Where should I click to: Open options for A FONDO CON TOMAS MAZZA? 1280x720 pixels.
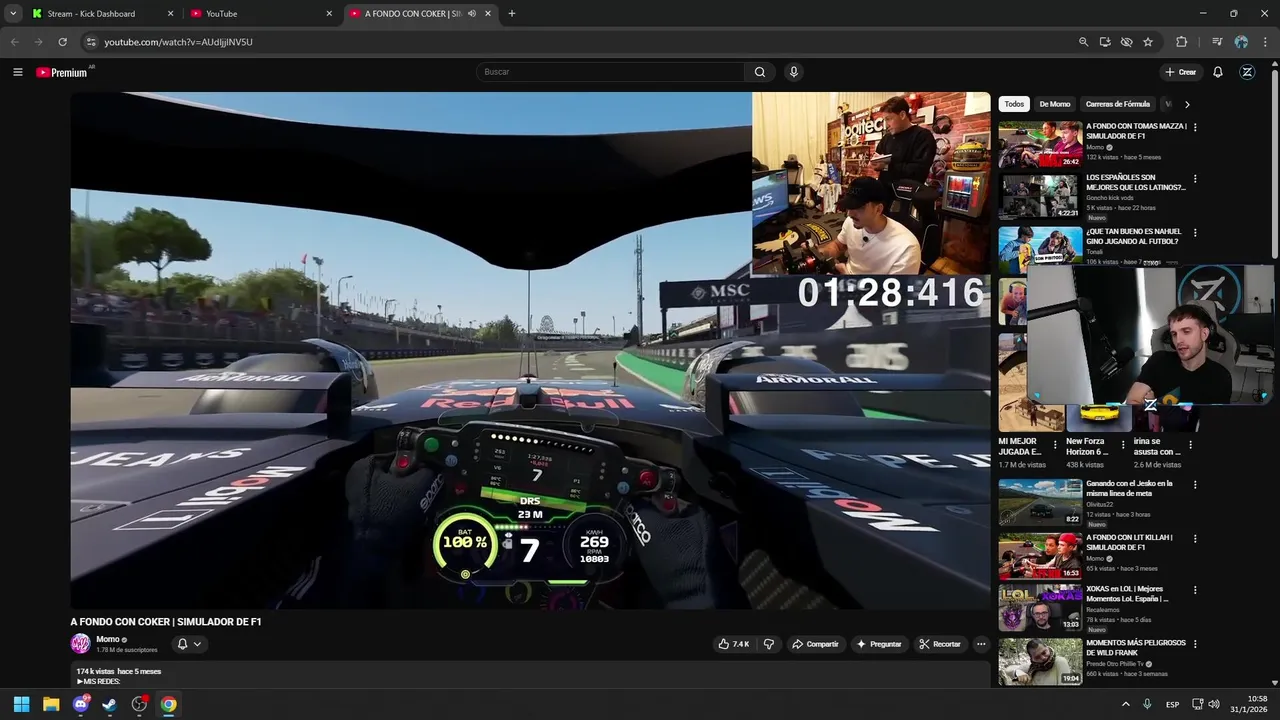click(x=1195, y=127)
